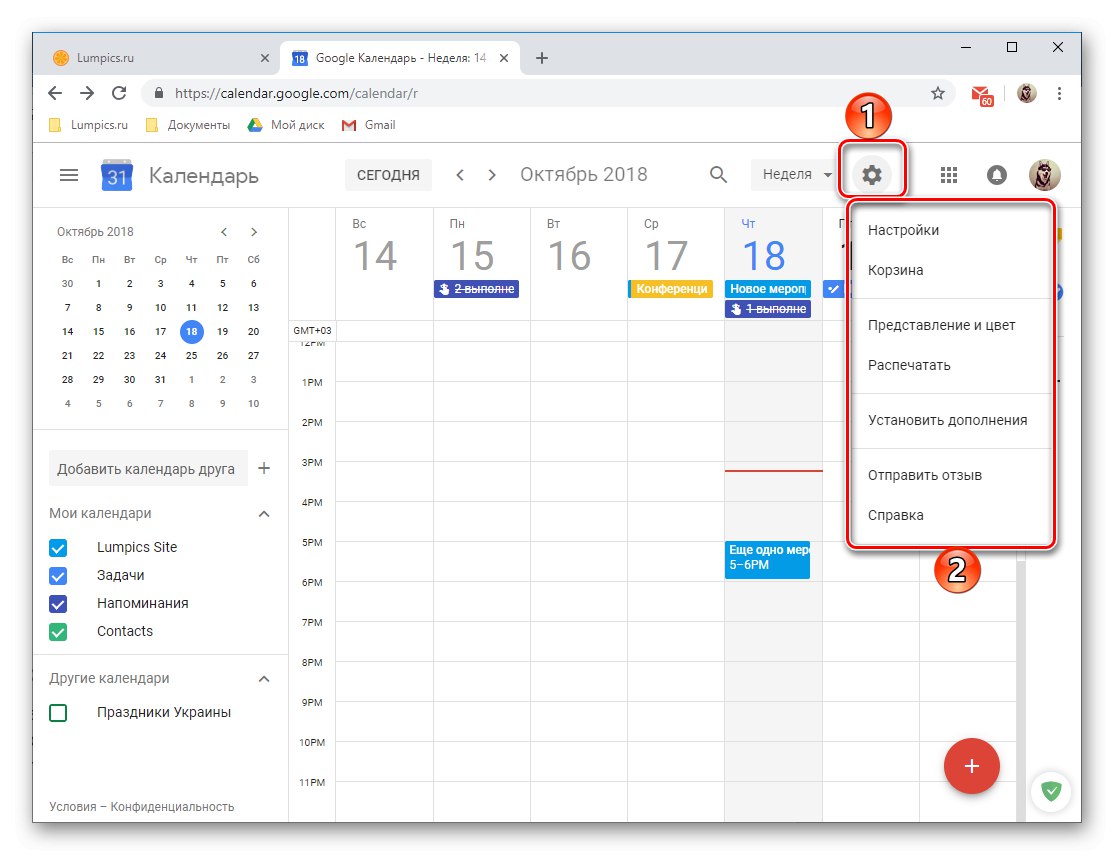Collapse the Другие календари section
1114x855 pixels.
click(263, 678)
